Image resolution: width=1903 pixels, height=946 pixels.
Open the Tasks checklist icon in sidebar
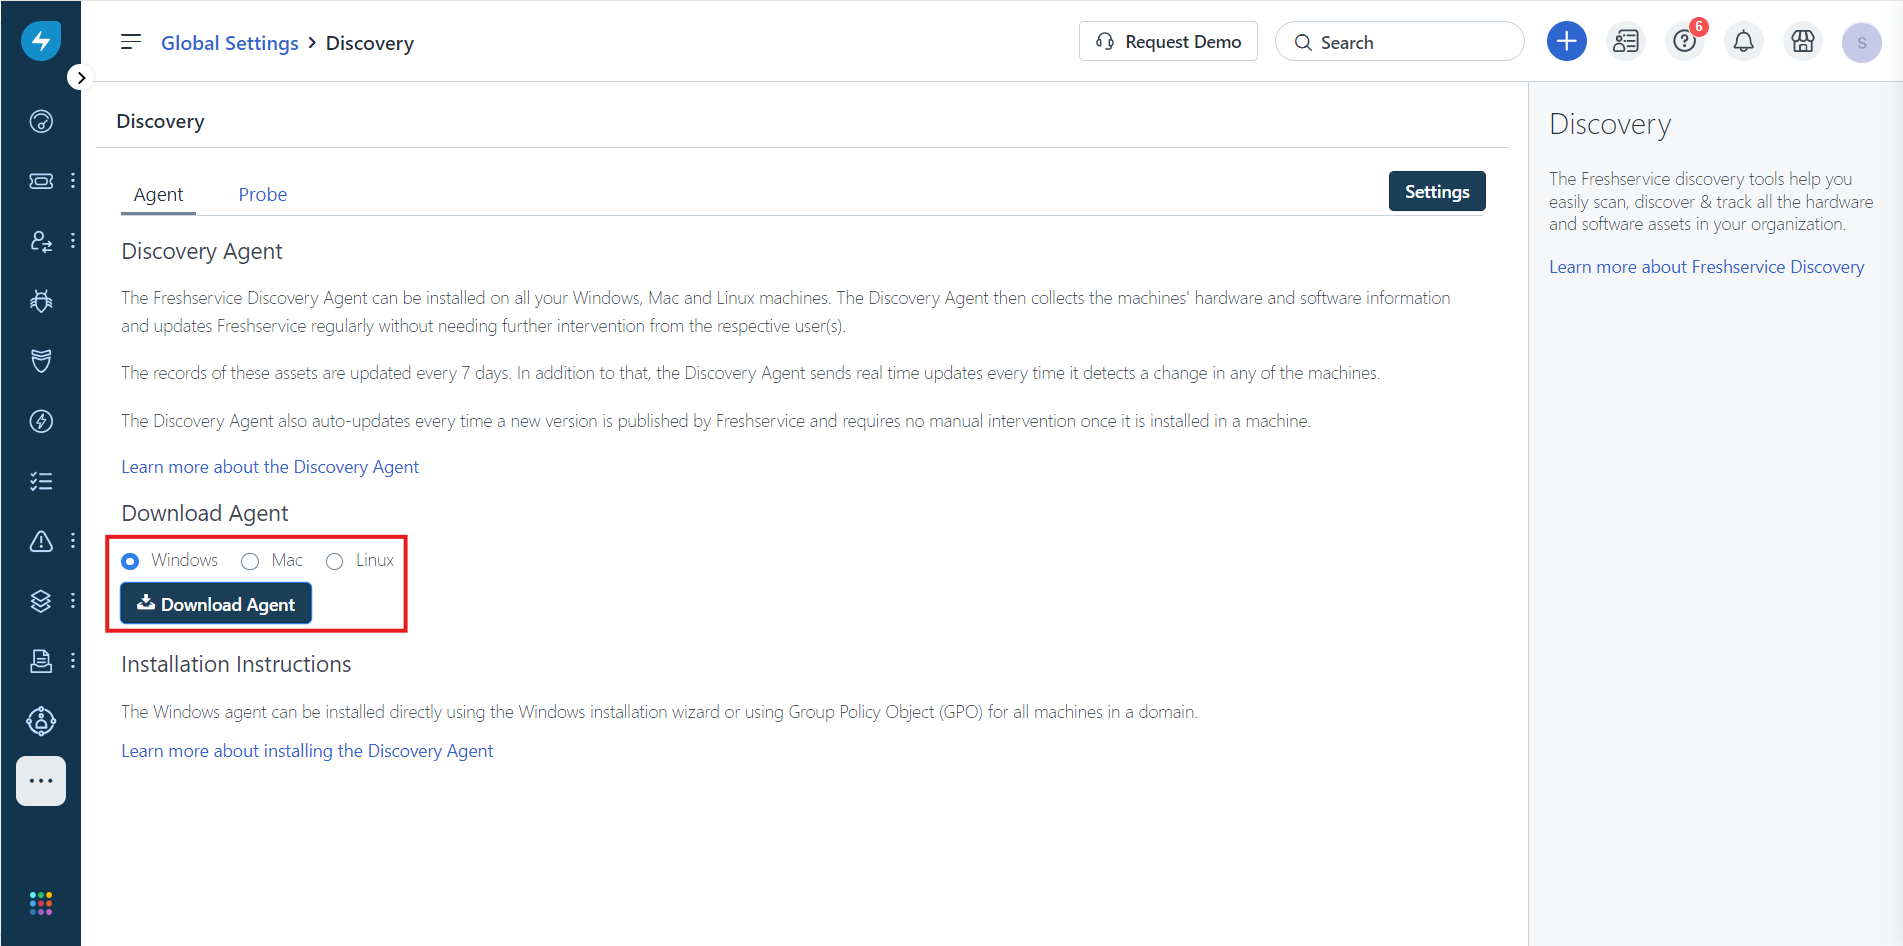[41, 481]
